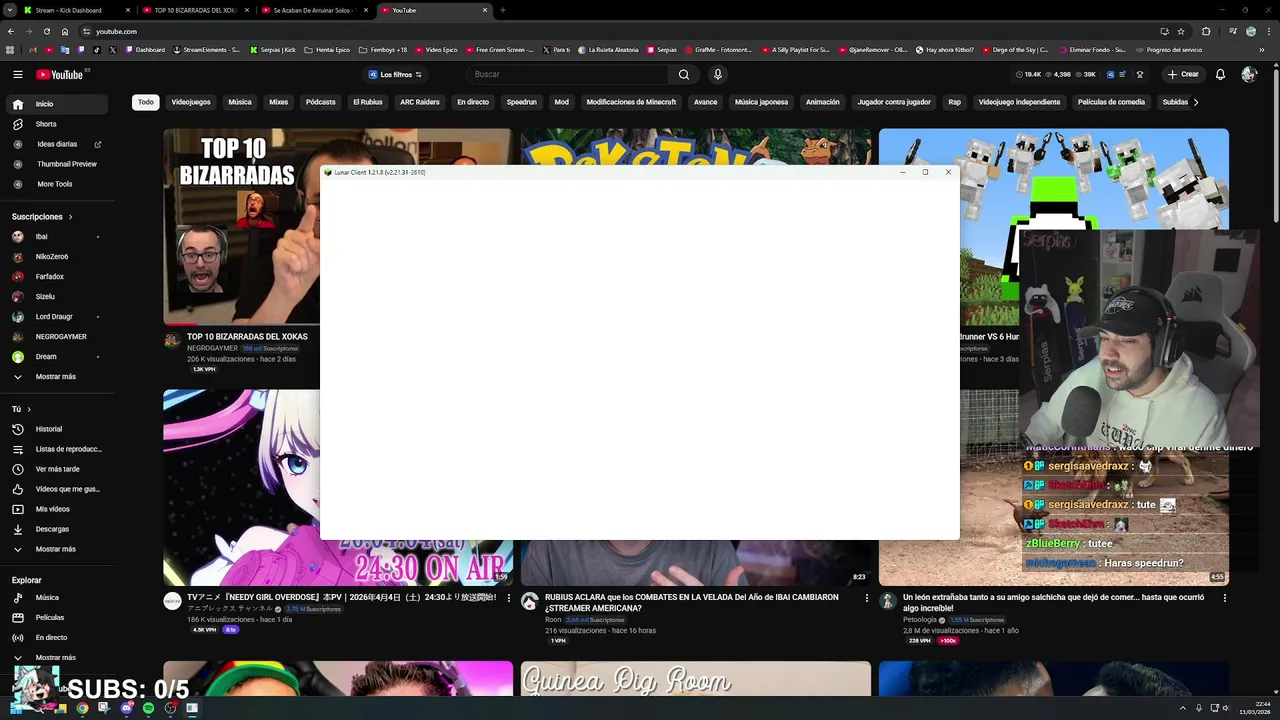Open Mis videos in the sidebar

(54, 509)
